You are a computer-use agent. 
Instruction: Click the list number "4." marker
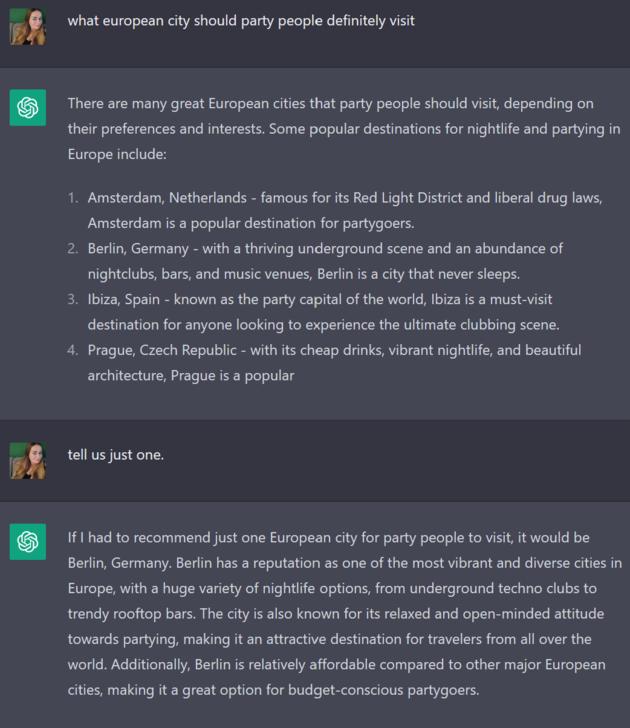click(73, 350)
